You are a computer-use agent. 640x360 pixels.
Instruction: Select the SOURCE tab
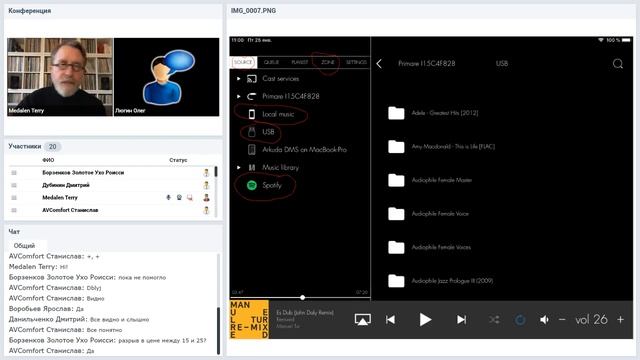click(x=243, y=62)
